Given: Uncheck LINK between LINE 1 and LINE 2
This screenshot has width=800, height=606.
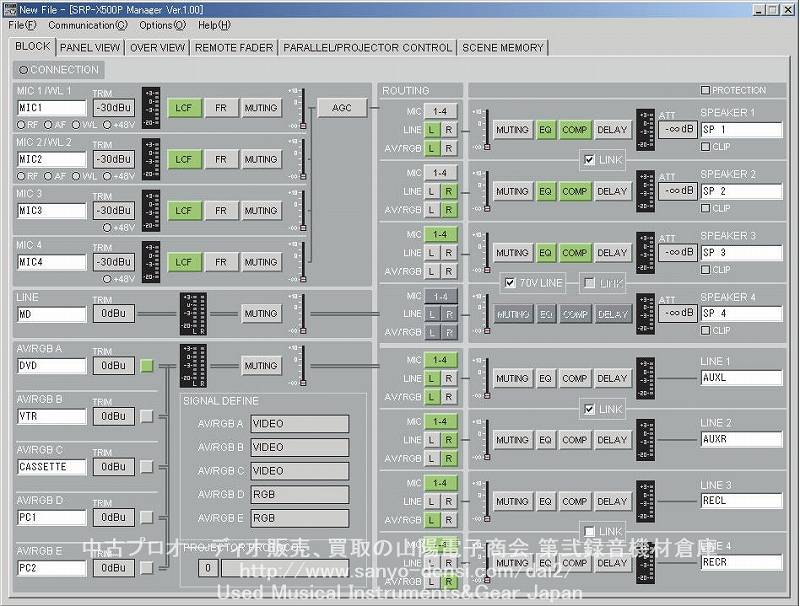Looking at the screenshot, I should (590, 409).
